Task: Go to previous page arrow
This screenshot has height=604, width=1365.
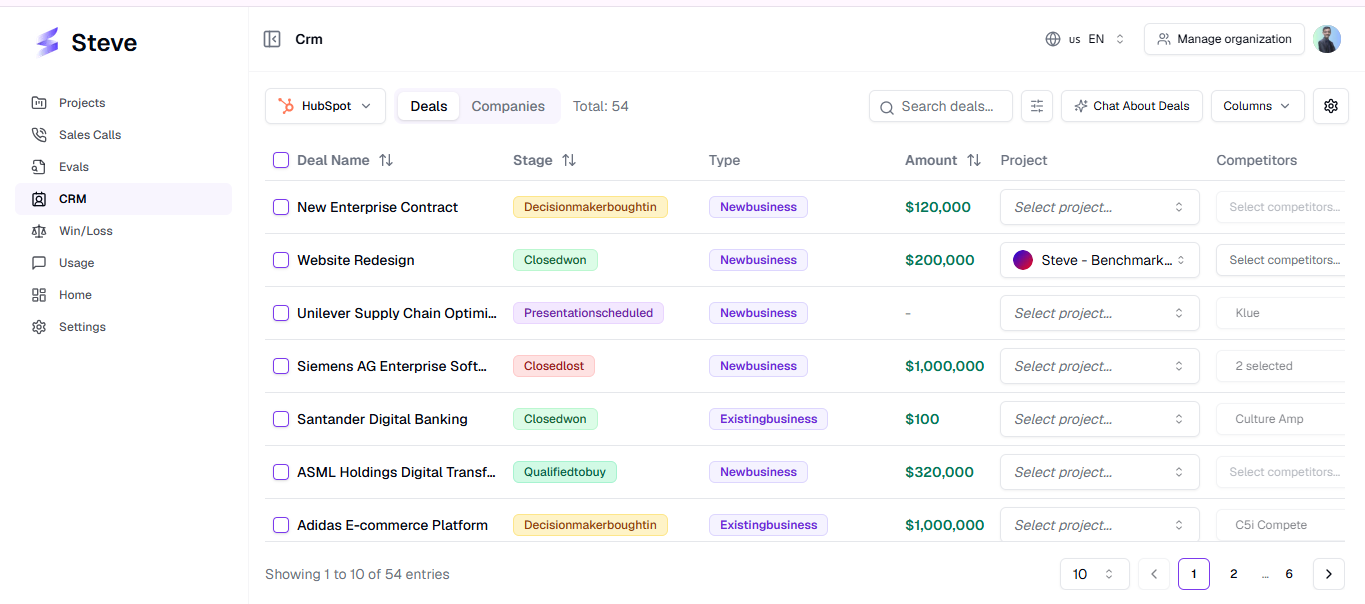Action: coord(1154,574)
